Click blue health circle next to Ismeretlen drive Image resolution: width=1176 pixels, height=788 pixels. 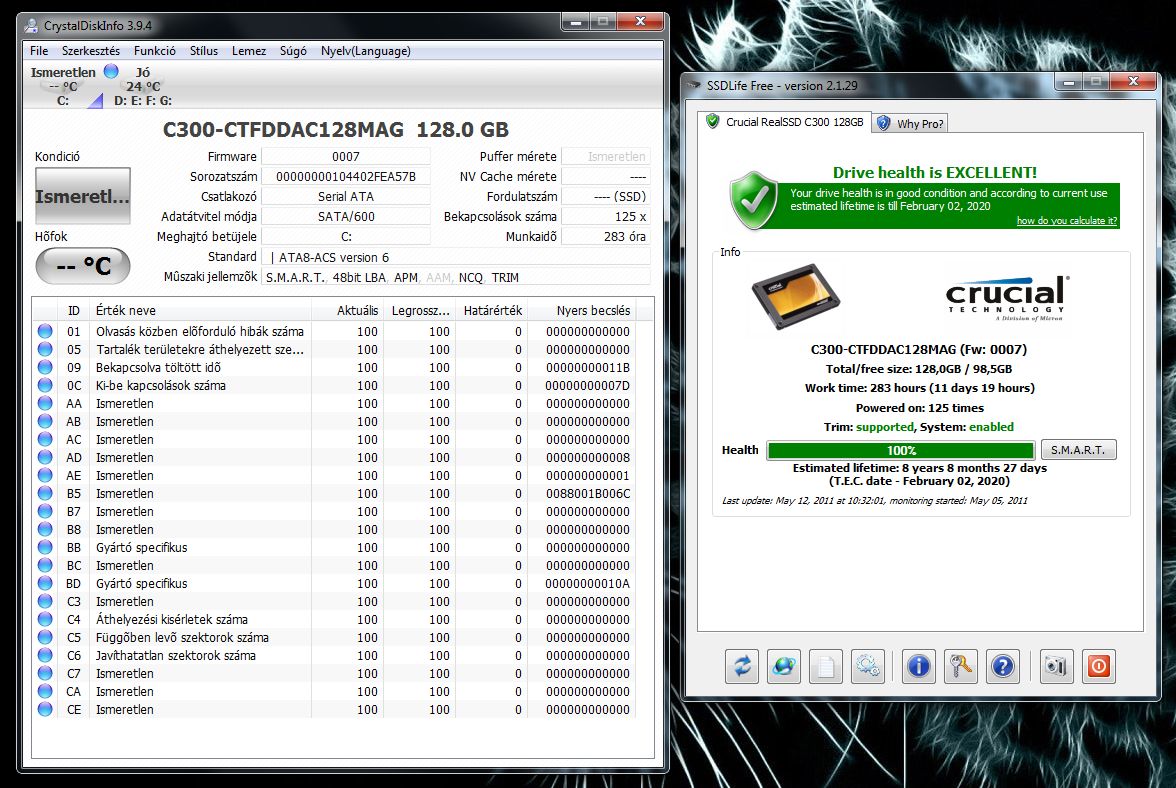(111, 71)
